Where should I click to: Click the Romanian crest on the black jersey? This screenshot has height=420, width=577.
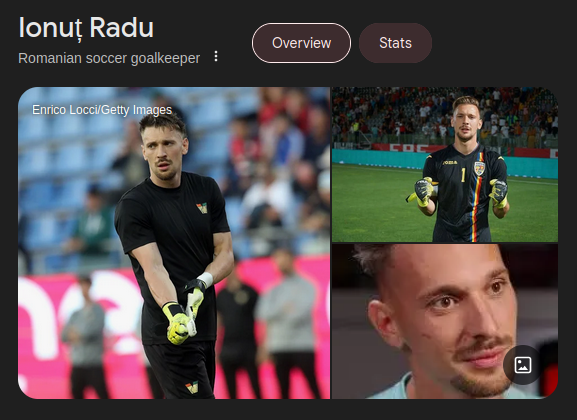coord(479,169)
